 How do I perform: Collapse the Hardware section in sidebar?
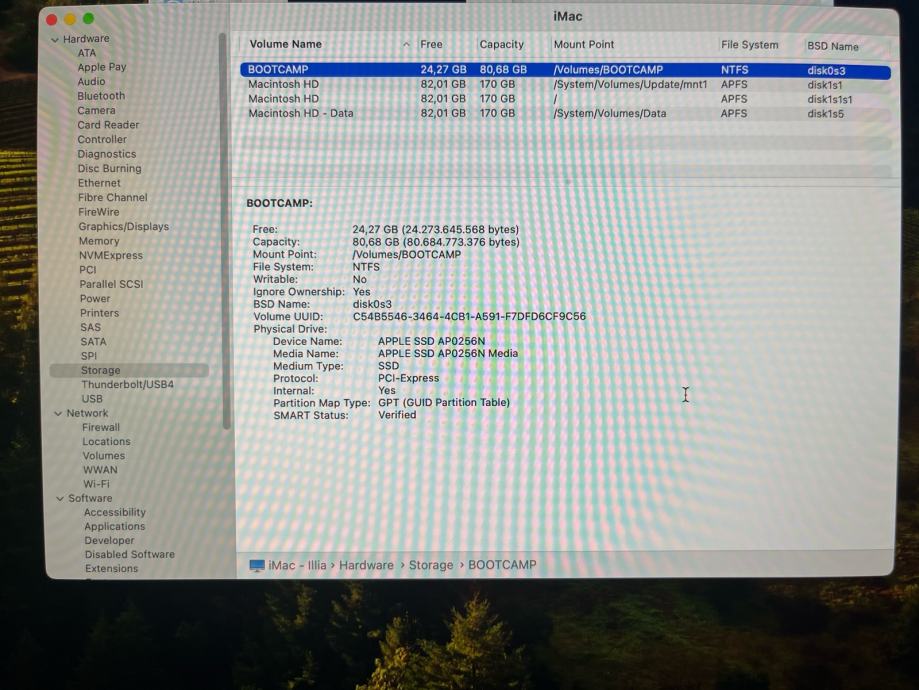point(55,39)
